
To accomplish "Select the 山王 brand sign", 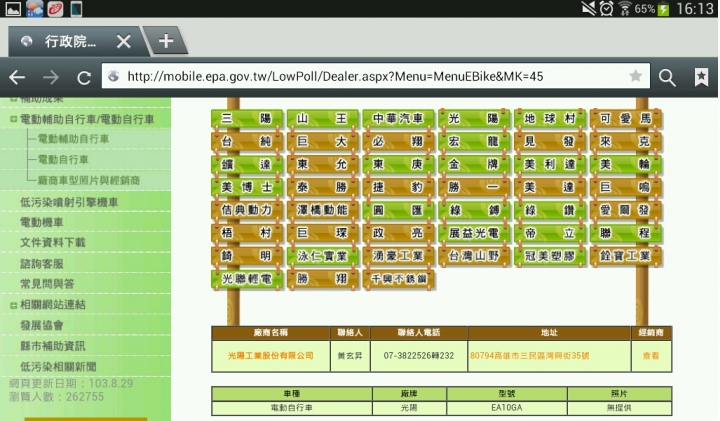I will (x=322, y=118).
